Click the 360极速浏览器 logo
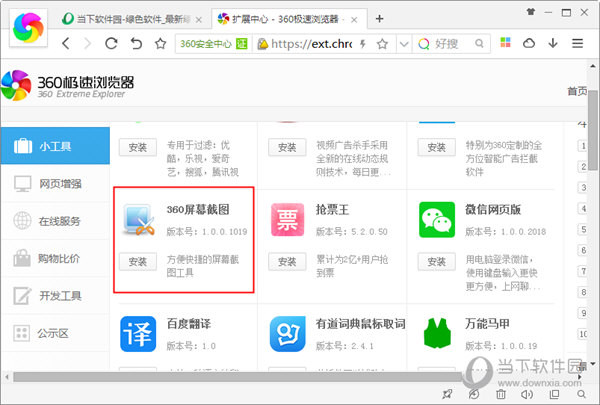The image size is (600, 405). (x=67, y=86)
